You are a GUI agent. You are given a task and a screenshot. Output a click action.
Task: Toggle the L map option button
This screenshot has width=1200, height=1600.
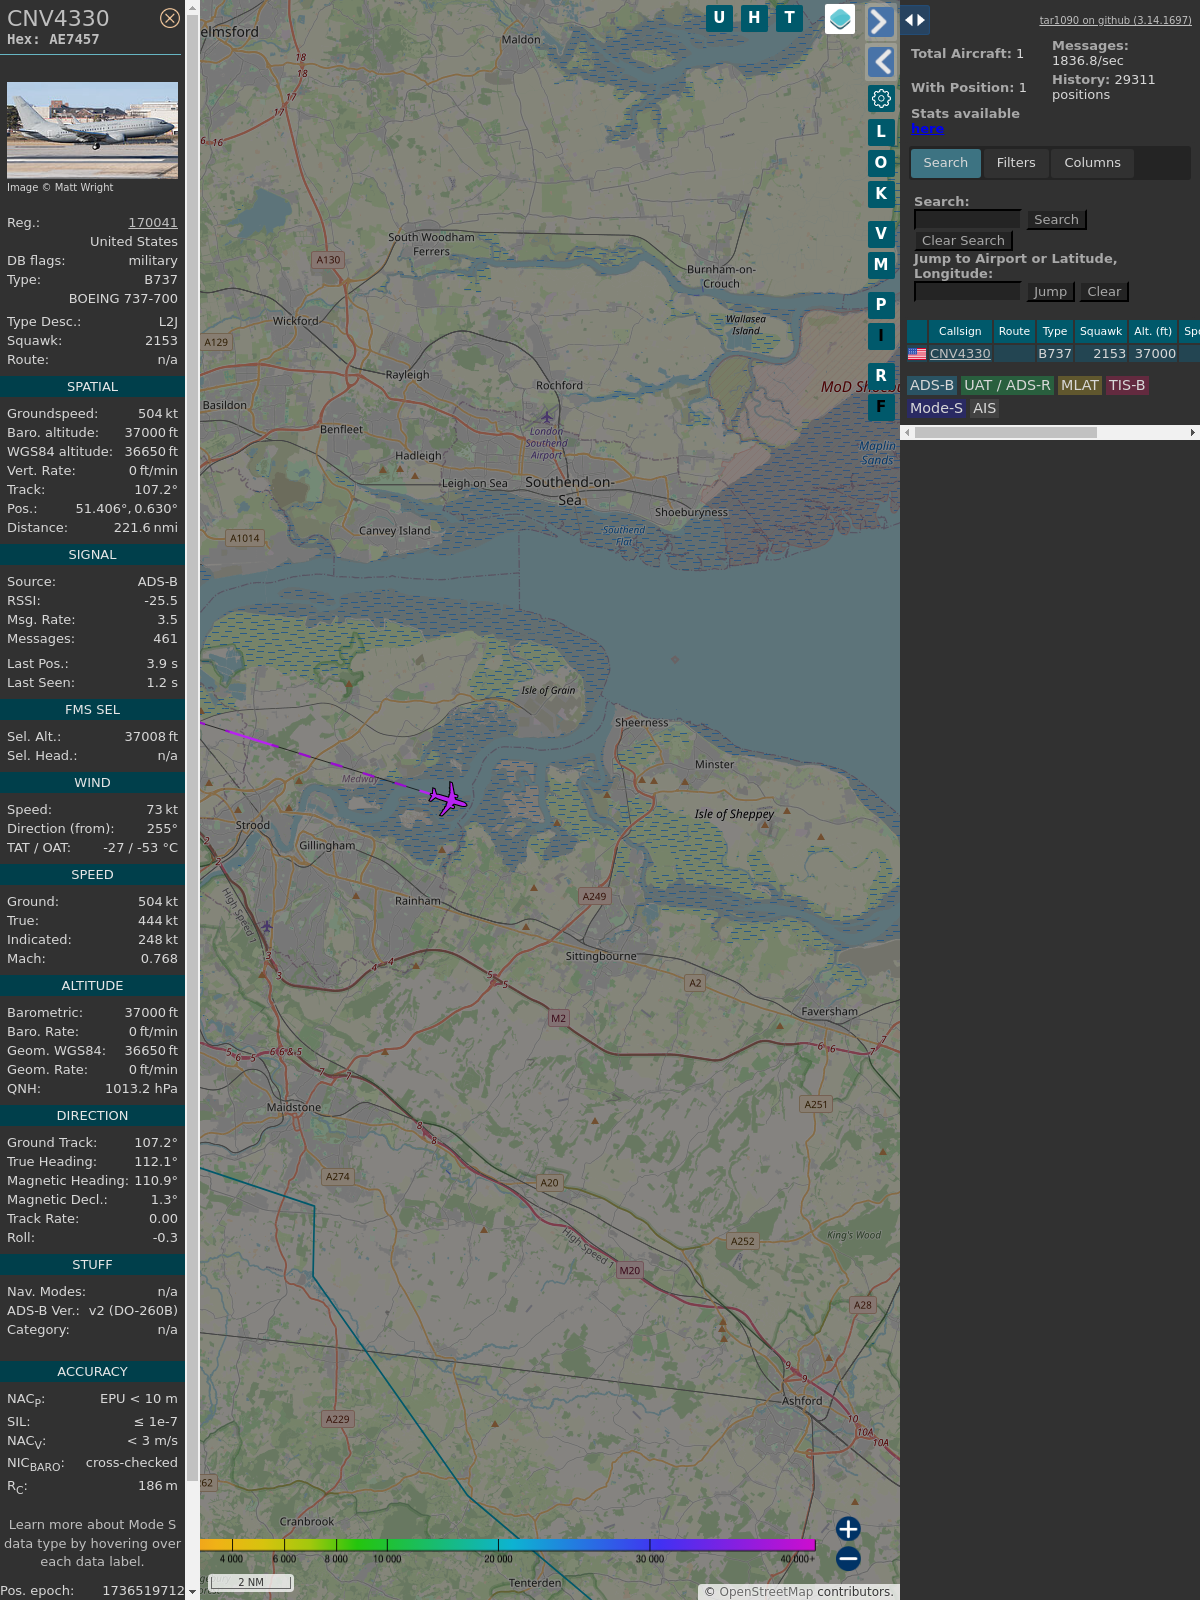(881, 131)
